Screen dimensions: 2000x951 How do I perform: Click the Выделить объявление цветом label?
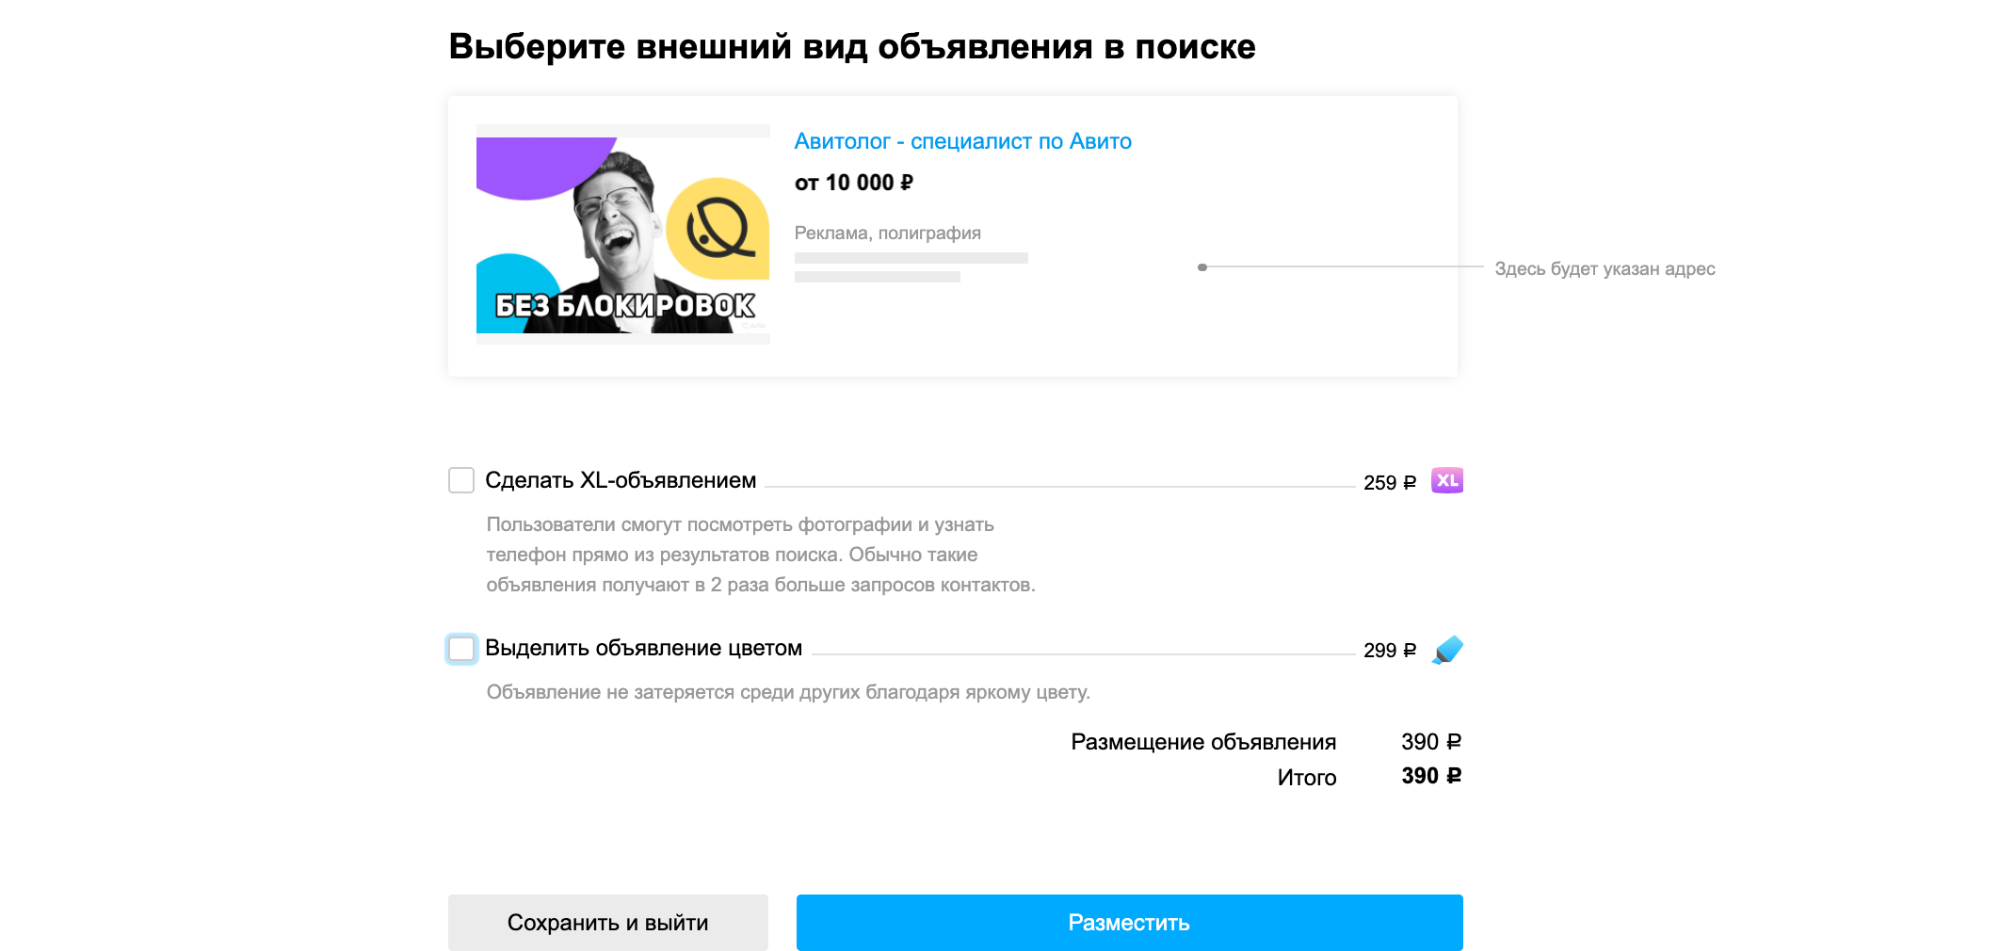[x=643, y=648]
